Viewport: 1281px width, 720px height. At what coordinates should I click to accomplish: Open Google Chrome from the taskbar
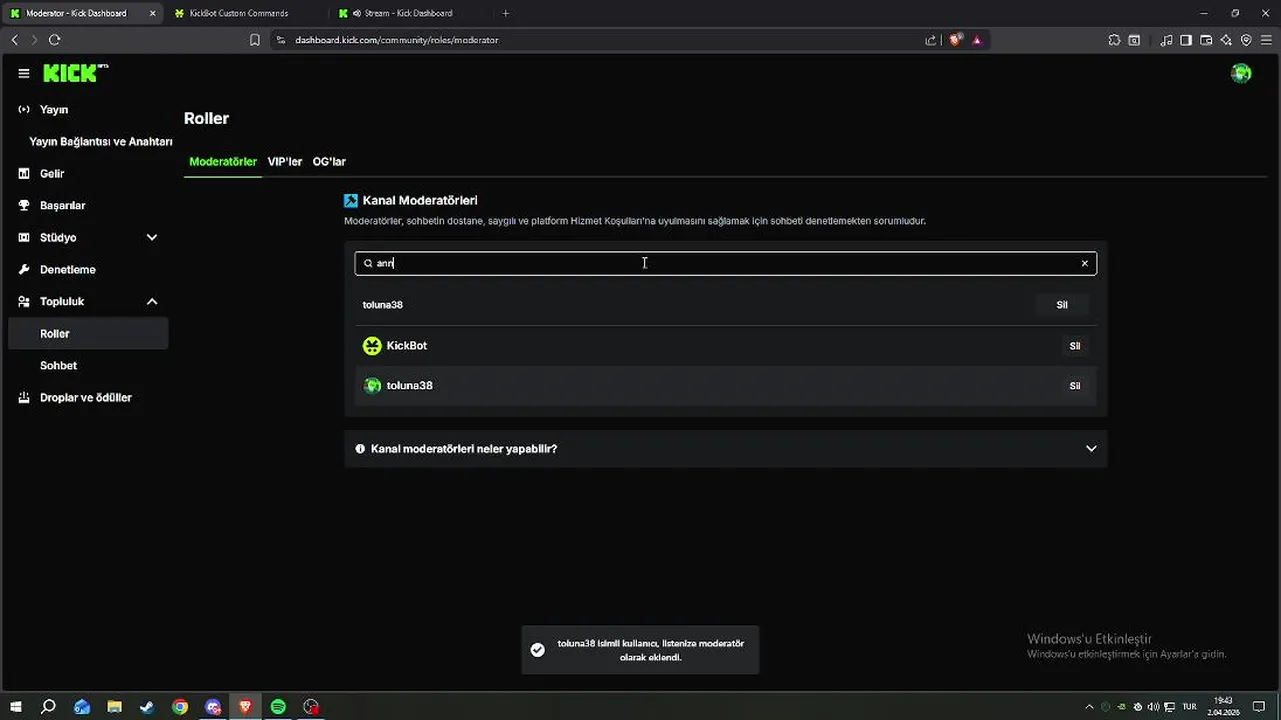click(x=180, y=707)
